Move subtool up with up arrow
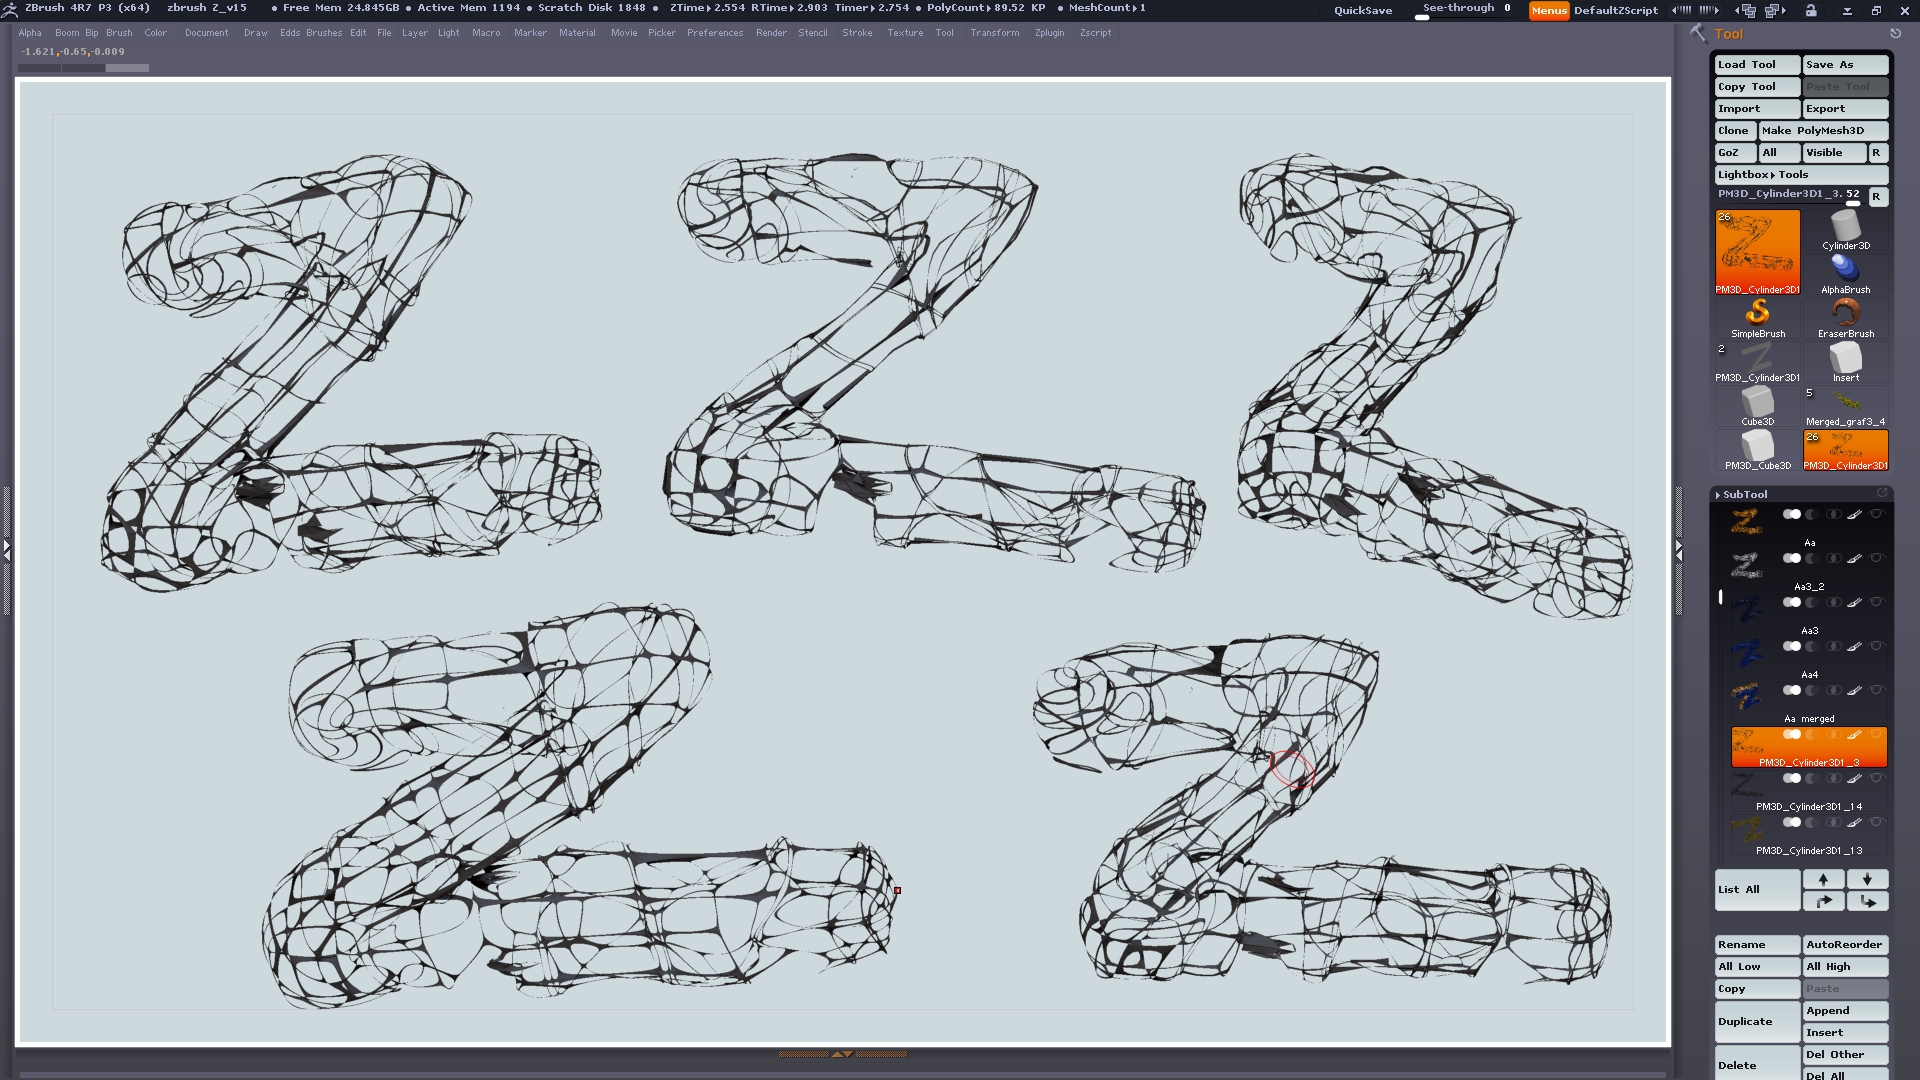 1823,879
